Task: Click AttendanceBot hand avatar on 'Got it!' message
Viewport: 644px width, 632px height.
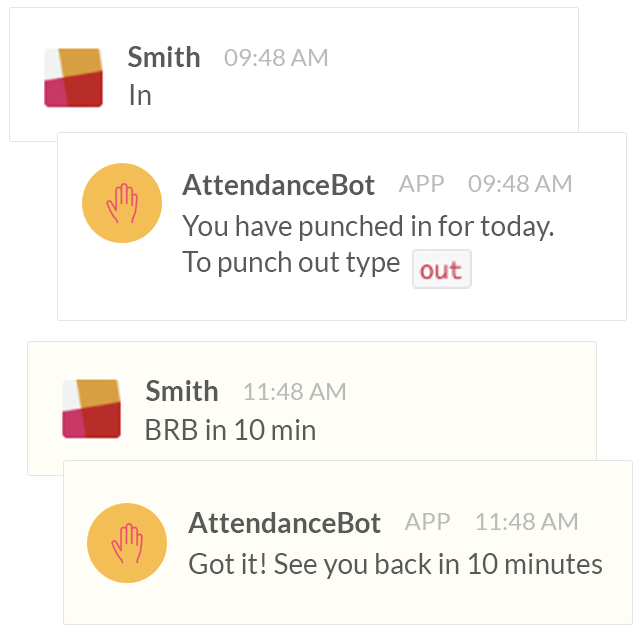Action: point(127,543)
